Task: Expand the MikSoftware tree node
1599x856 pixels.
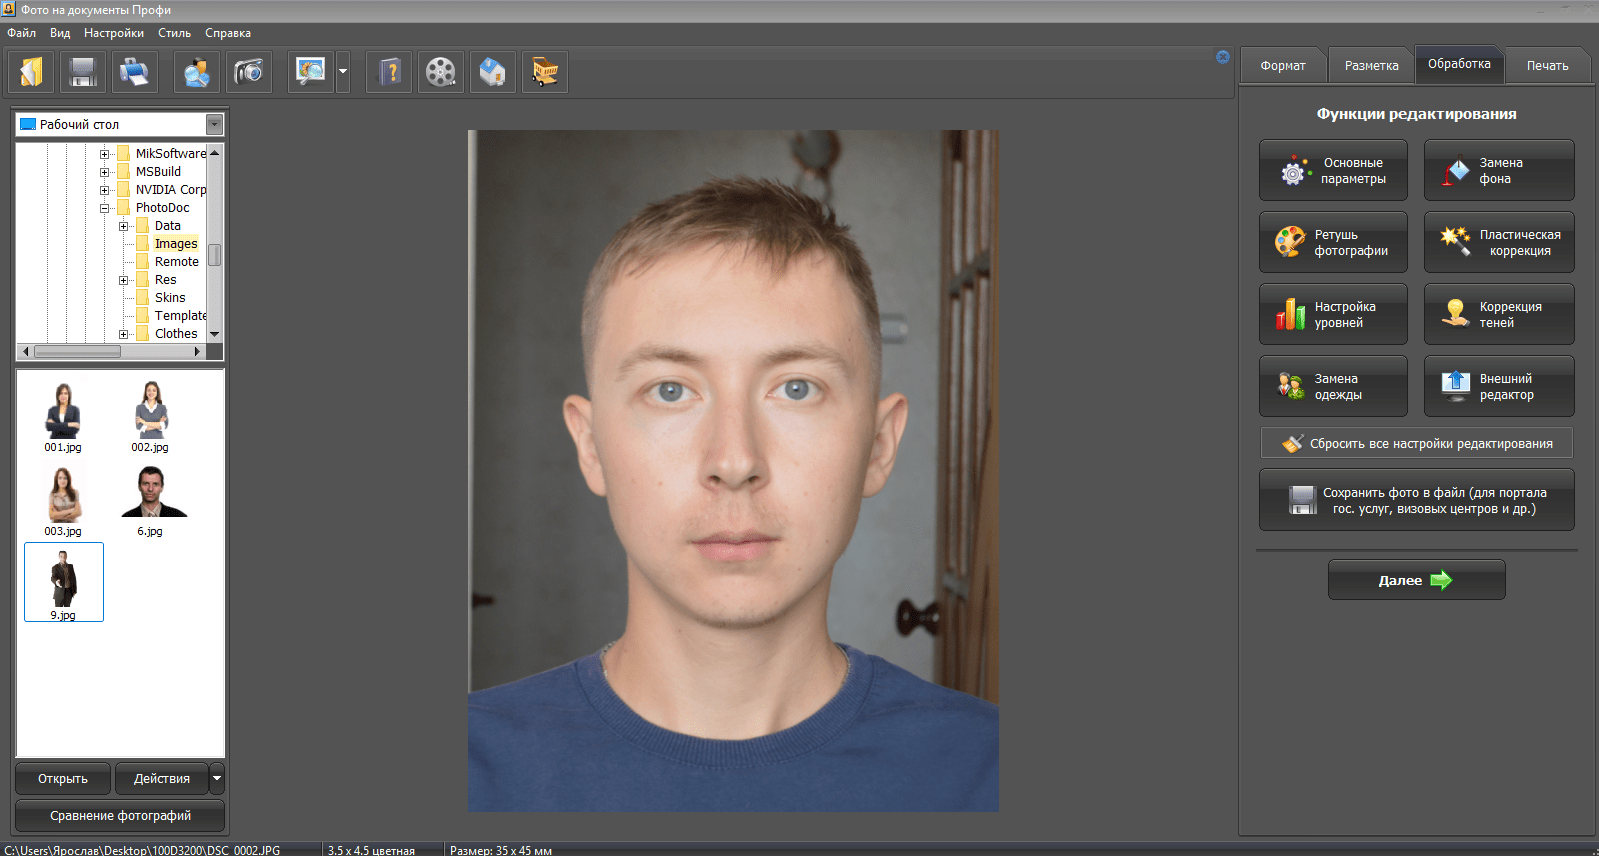Action: click(104, 154)
